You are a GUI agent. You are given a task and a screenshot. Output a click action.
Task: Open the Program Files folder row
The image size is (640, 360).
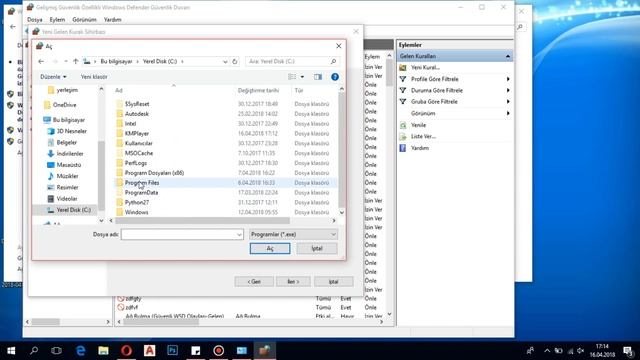coord(226,182)
